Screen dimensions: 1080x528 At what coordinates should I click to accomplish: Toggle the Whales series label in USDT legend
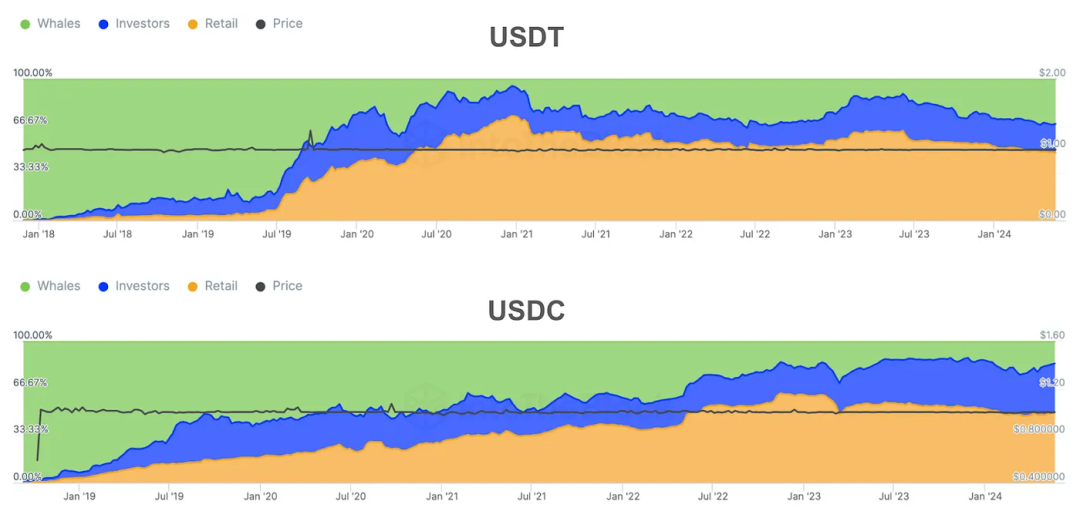[x=58, y=23]
